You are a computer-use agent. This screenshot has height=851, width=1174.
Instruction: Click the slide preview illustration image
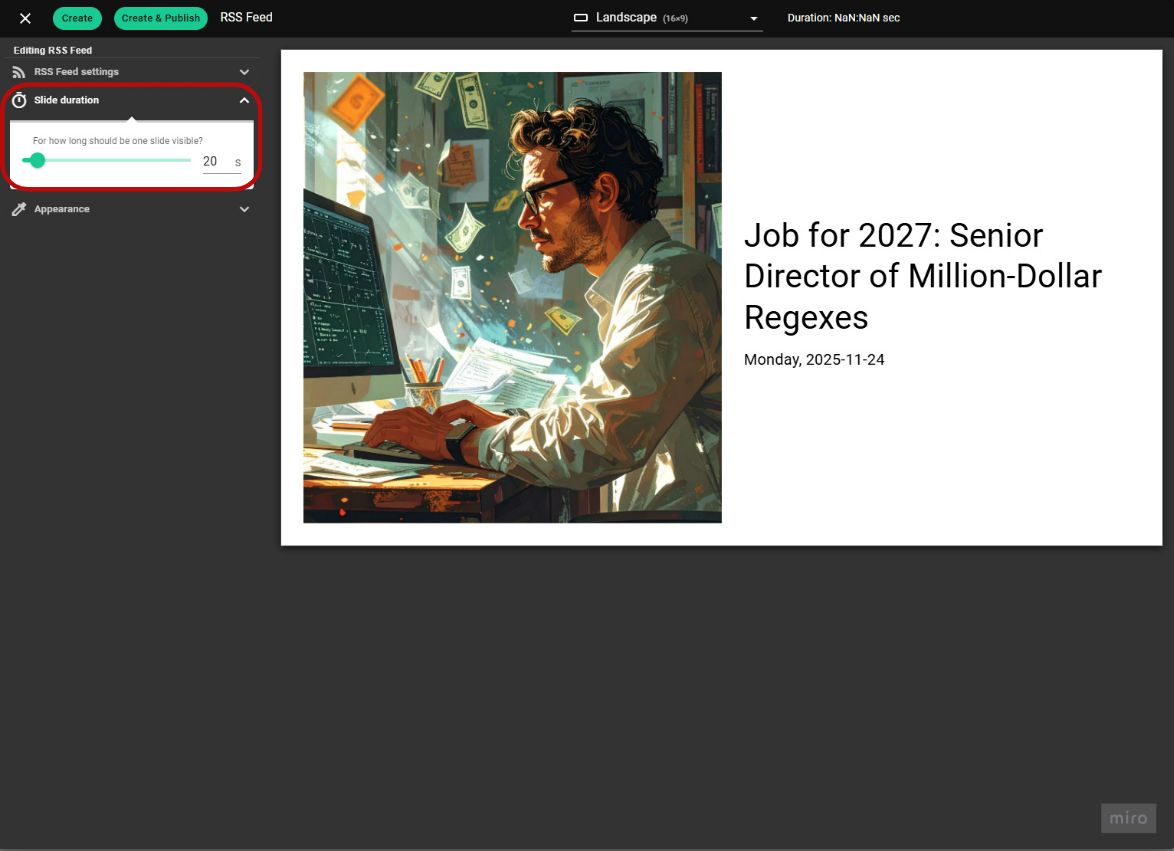point(512,297)
